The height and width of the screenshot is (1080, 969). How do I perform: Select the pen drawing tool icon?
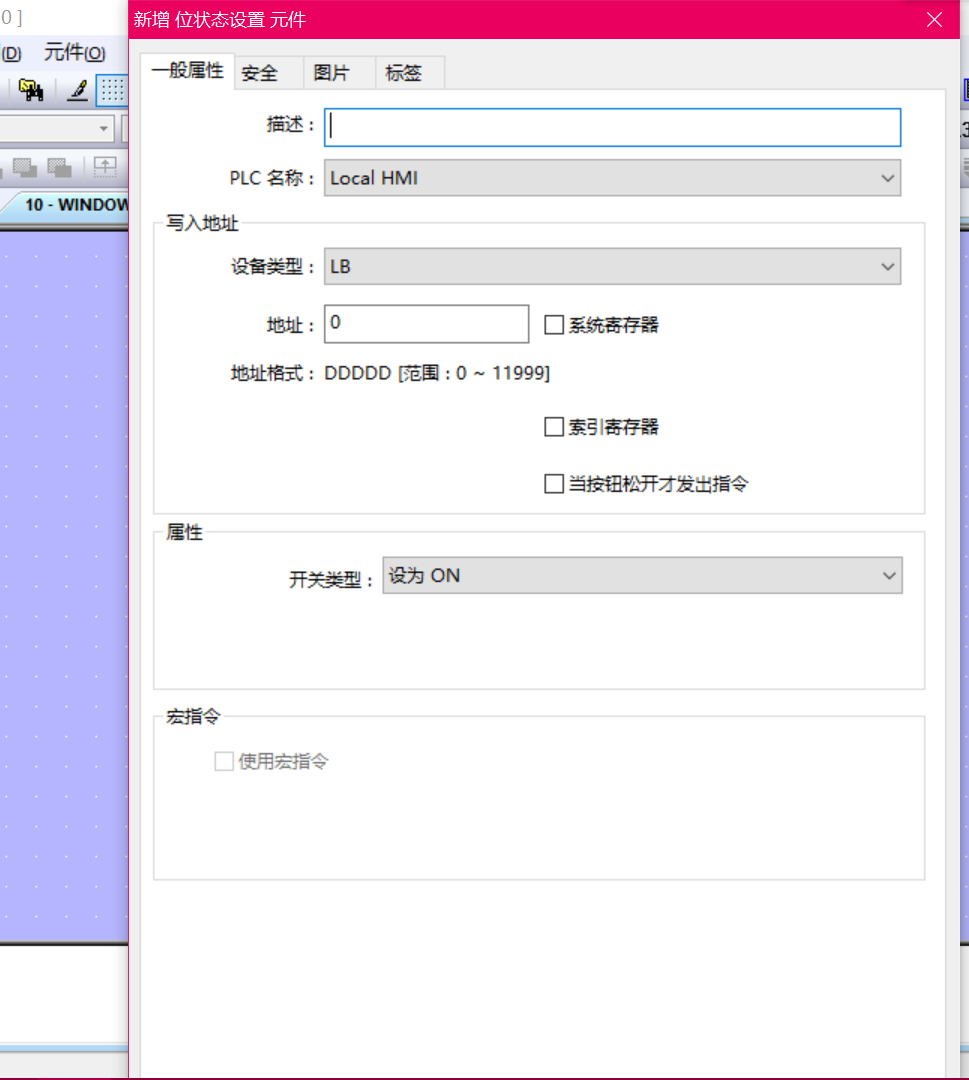click(x=77, y=91)
